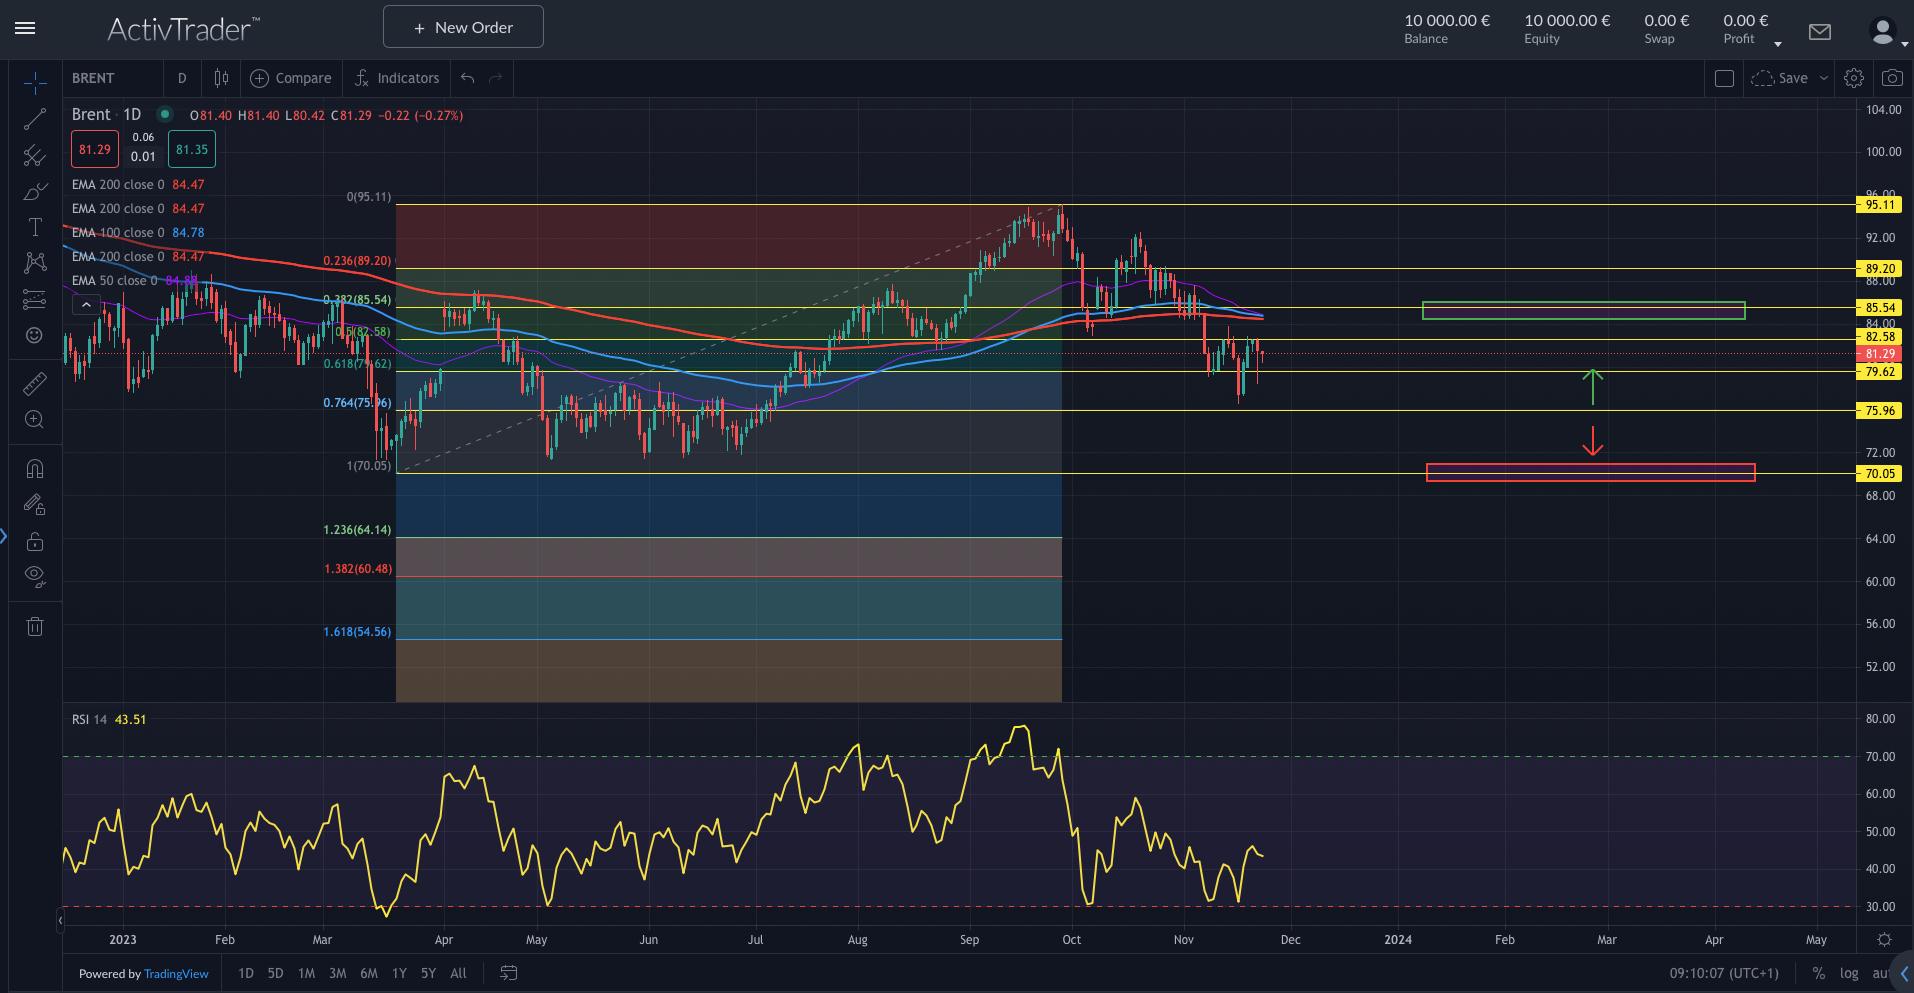Take a chart snapshot with camera icon
Screen dimensions: 1914x993
(1892, 78)
